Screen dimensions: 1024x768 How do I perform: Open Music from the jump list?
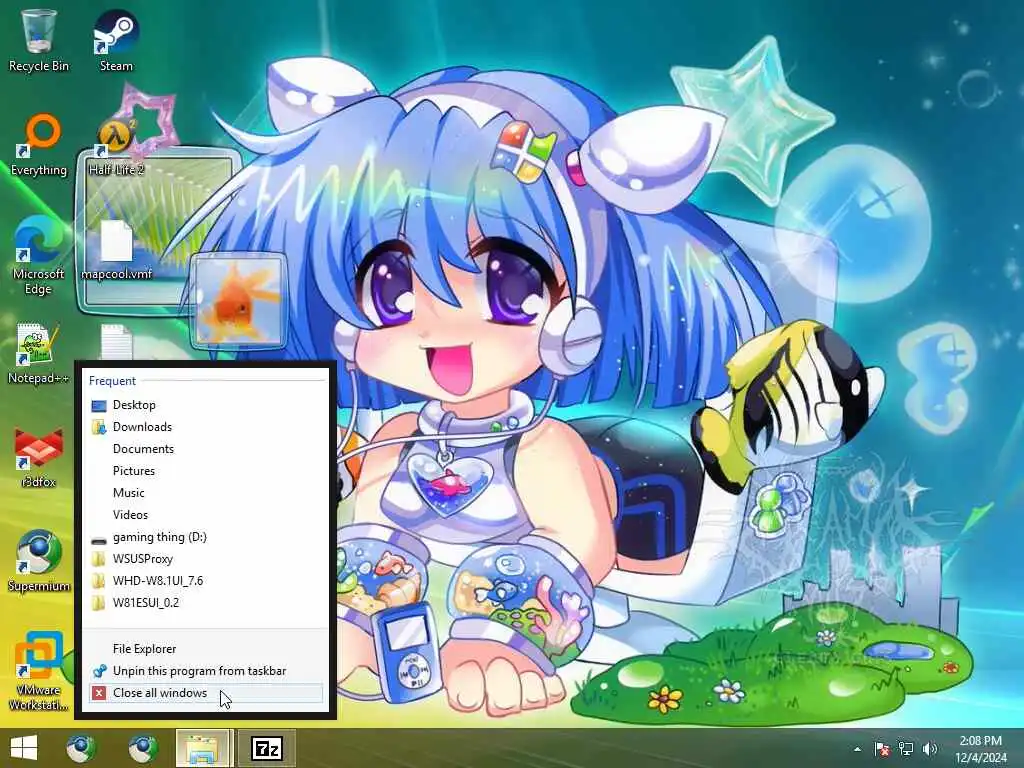206,493
